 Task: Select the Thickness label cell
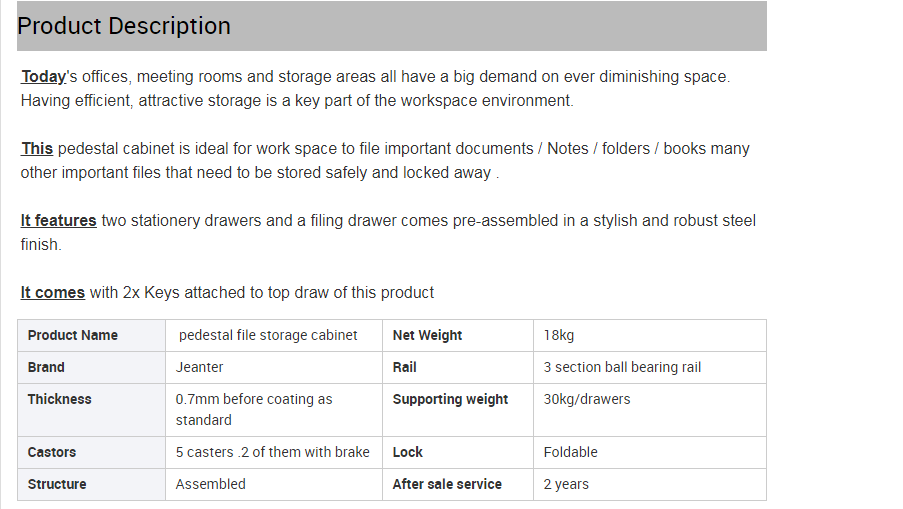click(x=92, y=410)
